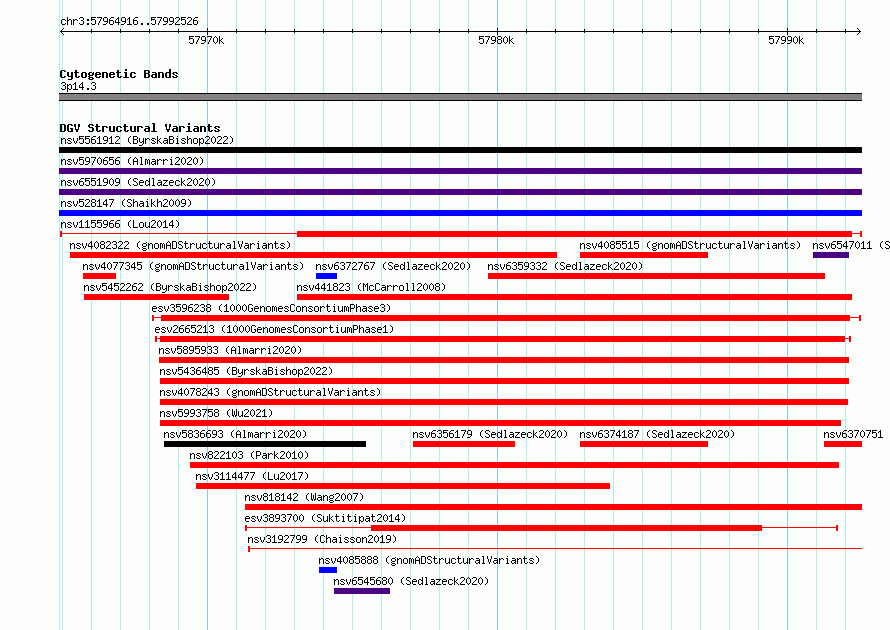This screenshot has width=890, height=630.
Task: Click nsv6359332 (Sedlazeck2020) label
Action: coord(565,266)
